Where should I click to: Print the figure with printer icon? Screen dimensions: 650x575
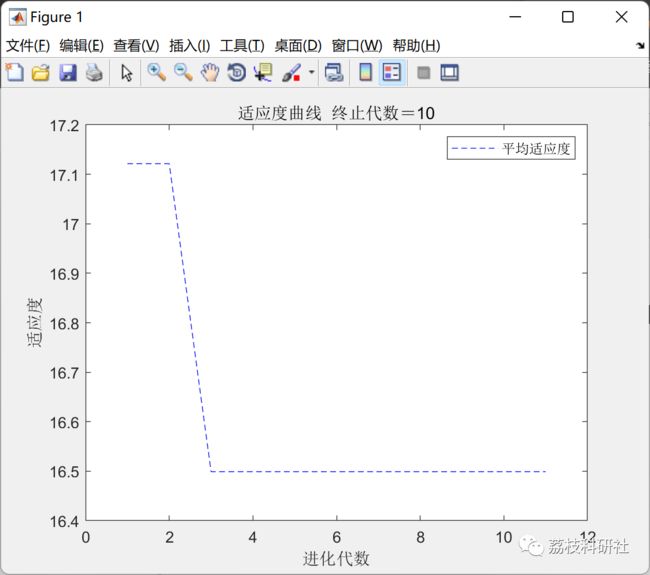pos(94,73)
